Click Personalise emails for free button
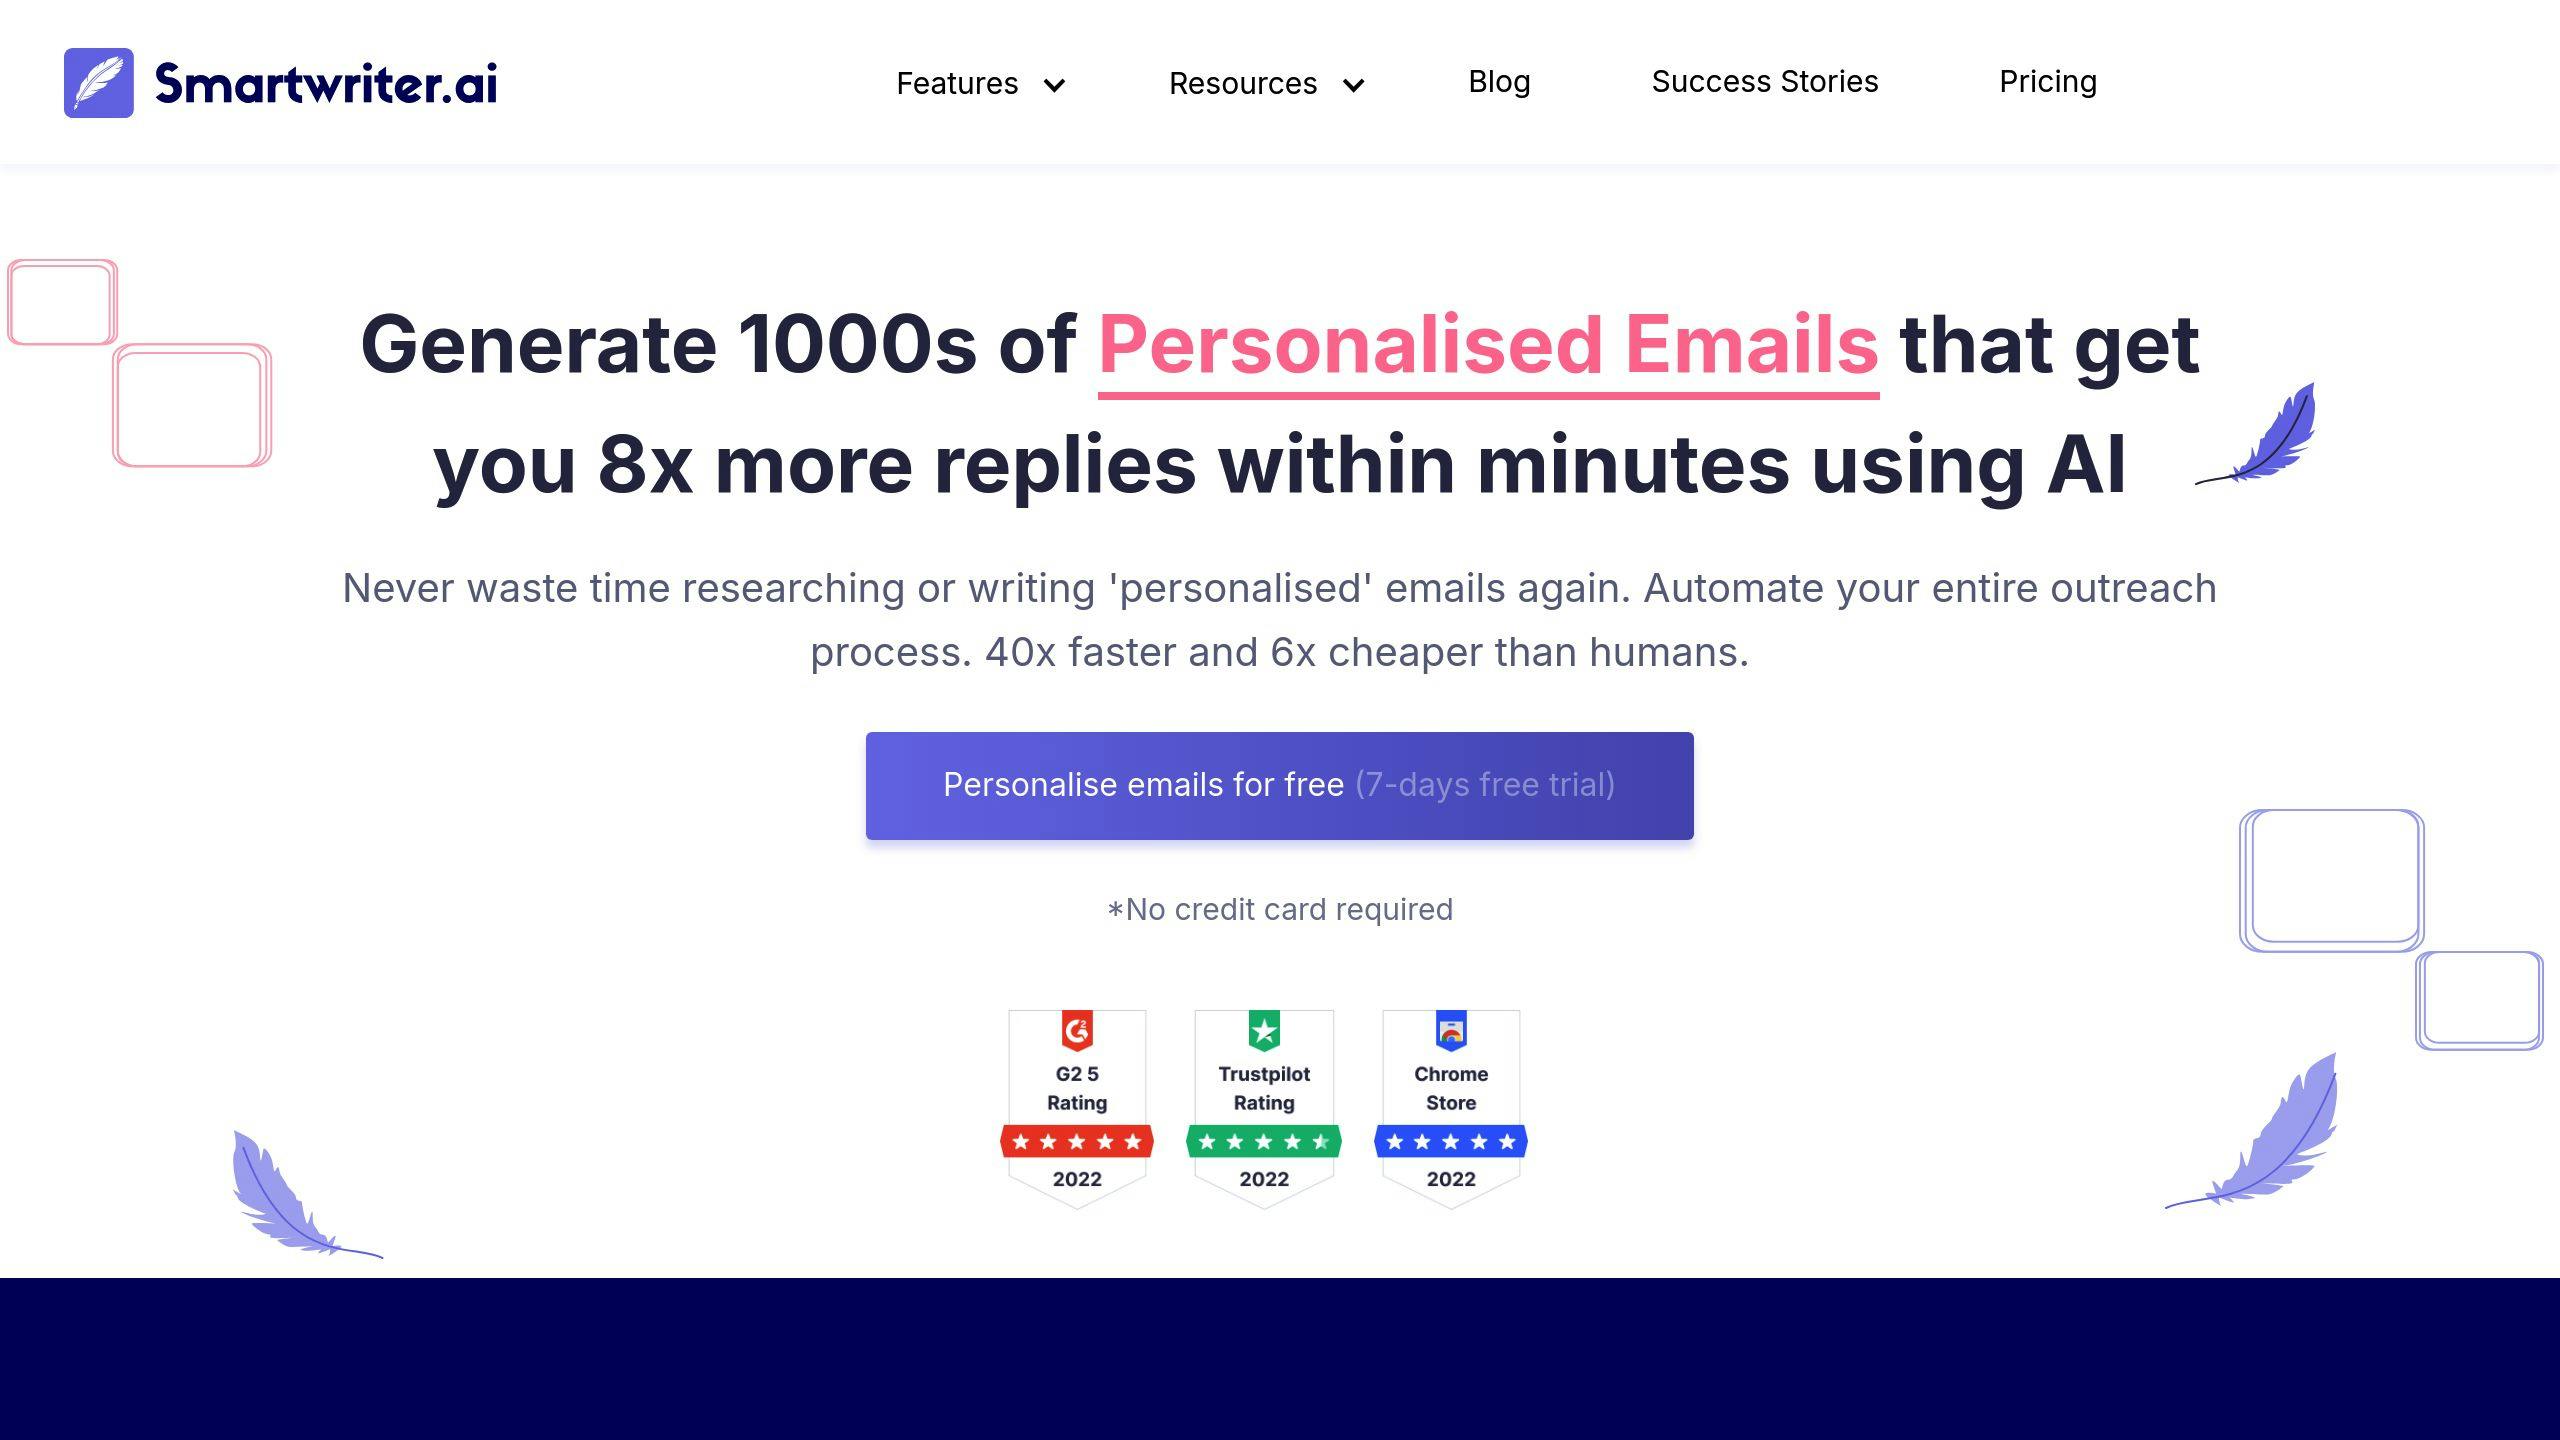 (x=1278, y=786)
